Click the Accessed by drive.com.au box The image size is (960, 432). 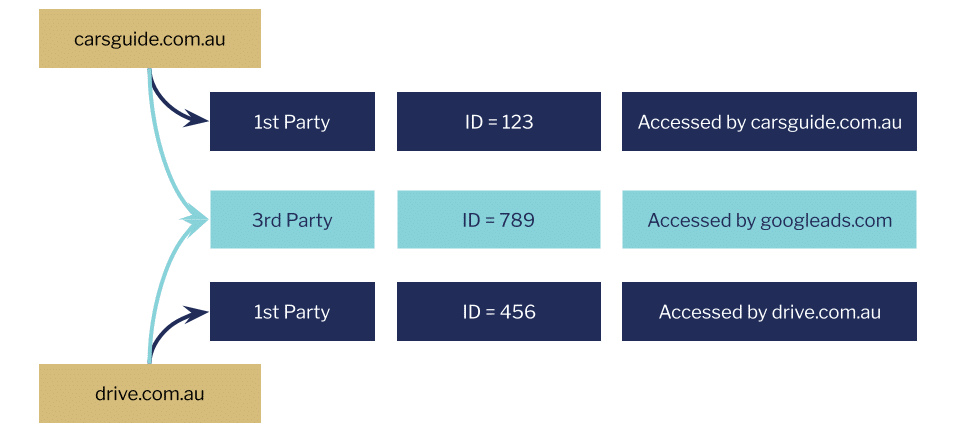coord(769,312)
